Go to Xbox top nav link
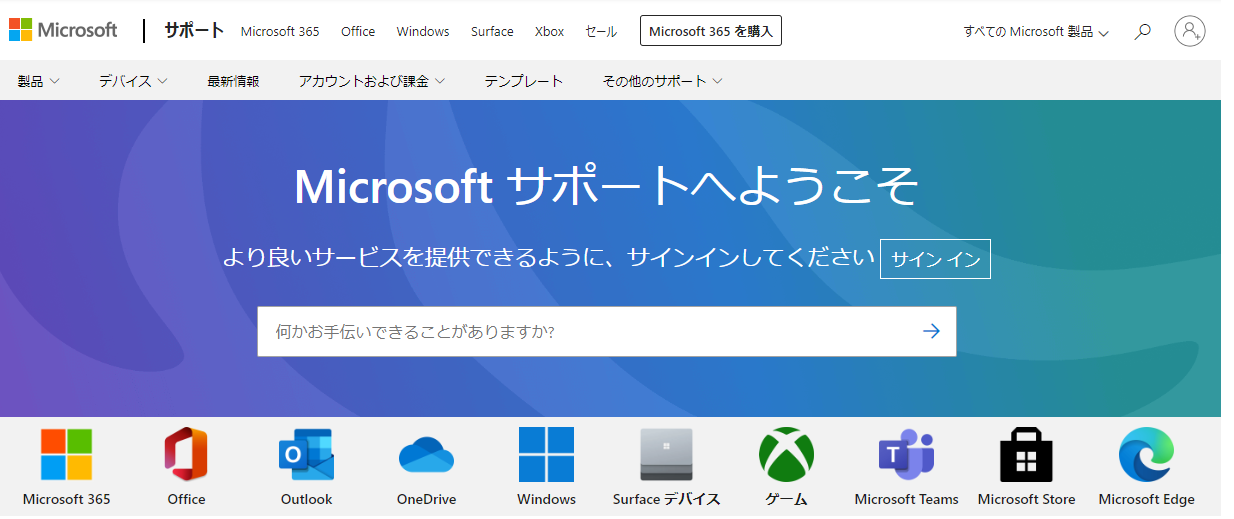Image resolution: width=1234 pixels, height=519 pixels. (x=549, y=32)
